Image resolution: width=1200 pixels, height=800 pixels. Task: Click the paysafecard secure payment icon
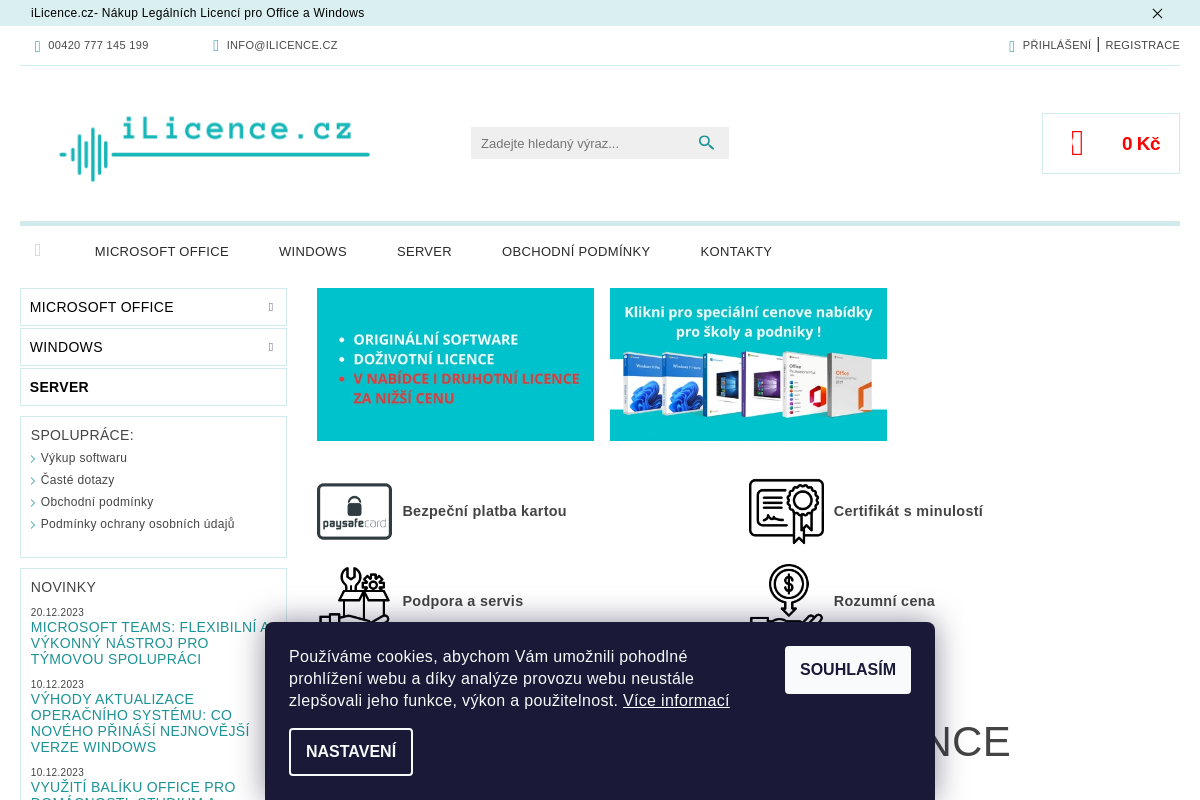coord(354,511)
